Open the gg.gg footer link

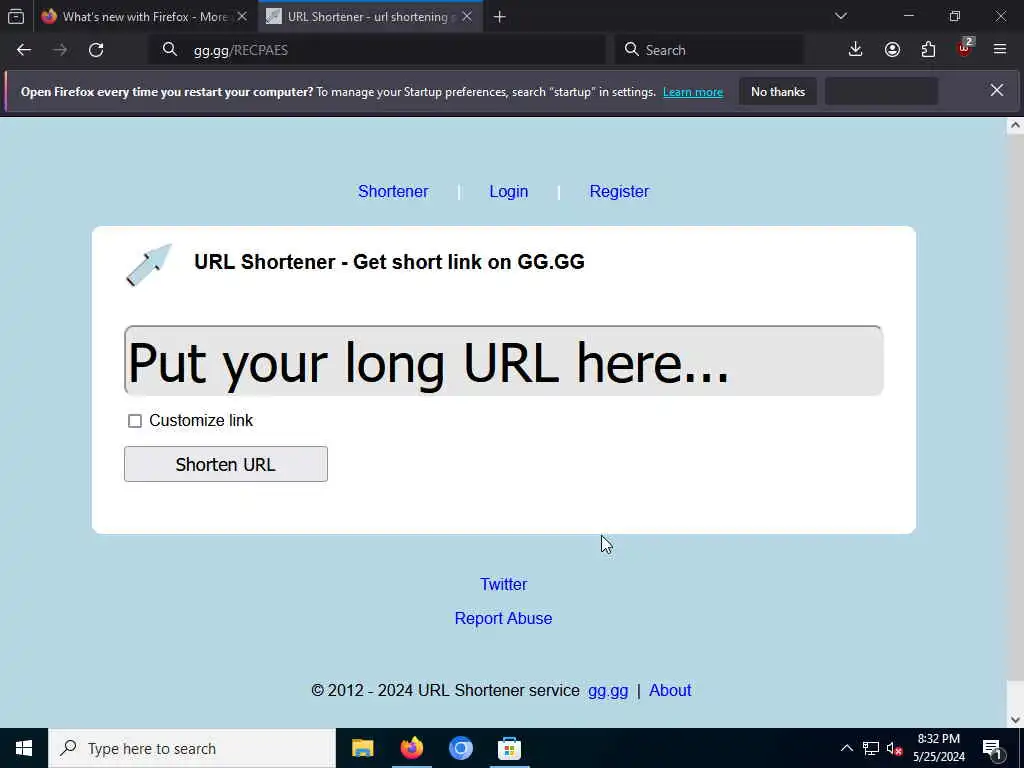pyautogui.click(x=608, y=691)
